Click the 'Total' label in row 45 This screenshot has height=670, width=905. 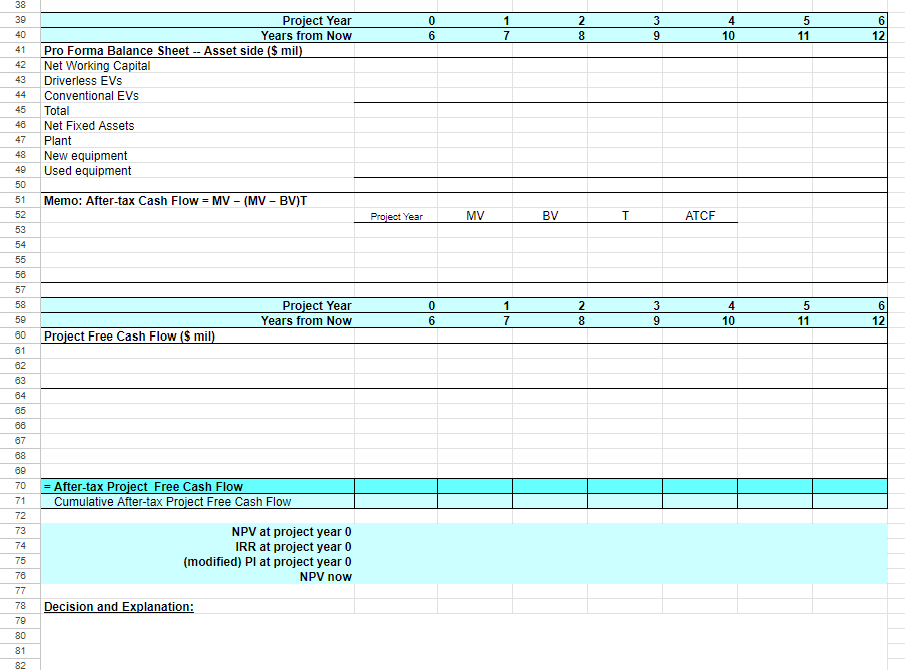[x=57, y=111]
